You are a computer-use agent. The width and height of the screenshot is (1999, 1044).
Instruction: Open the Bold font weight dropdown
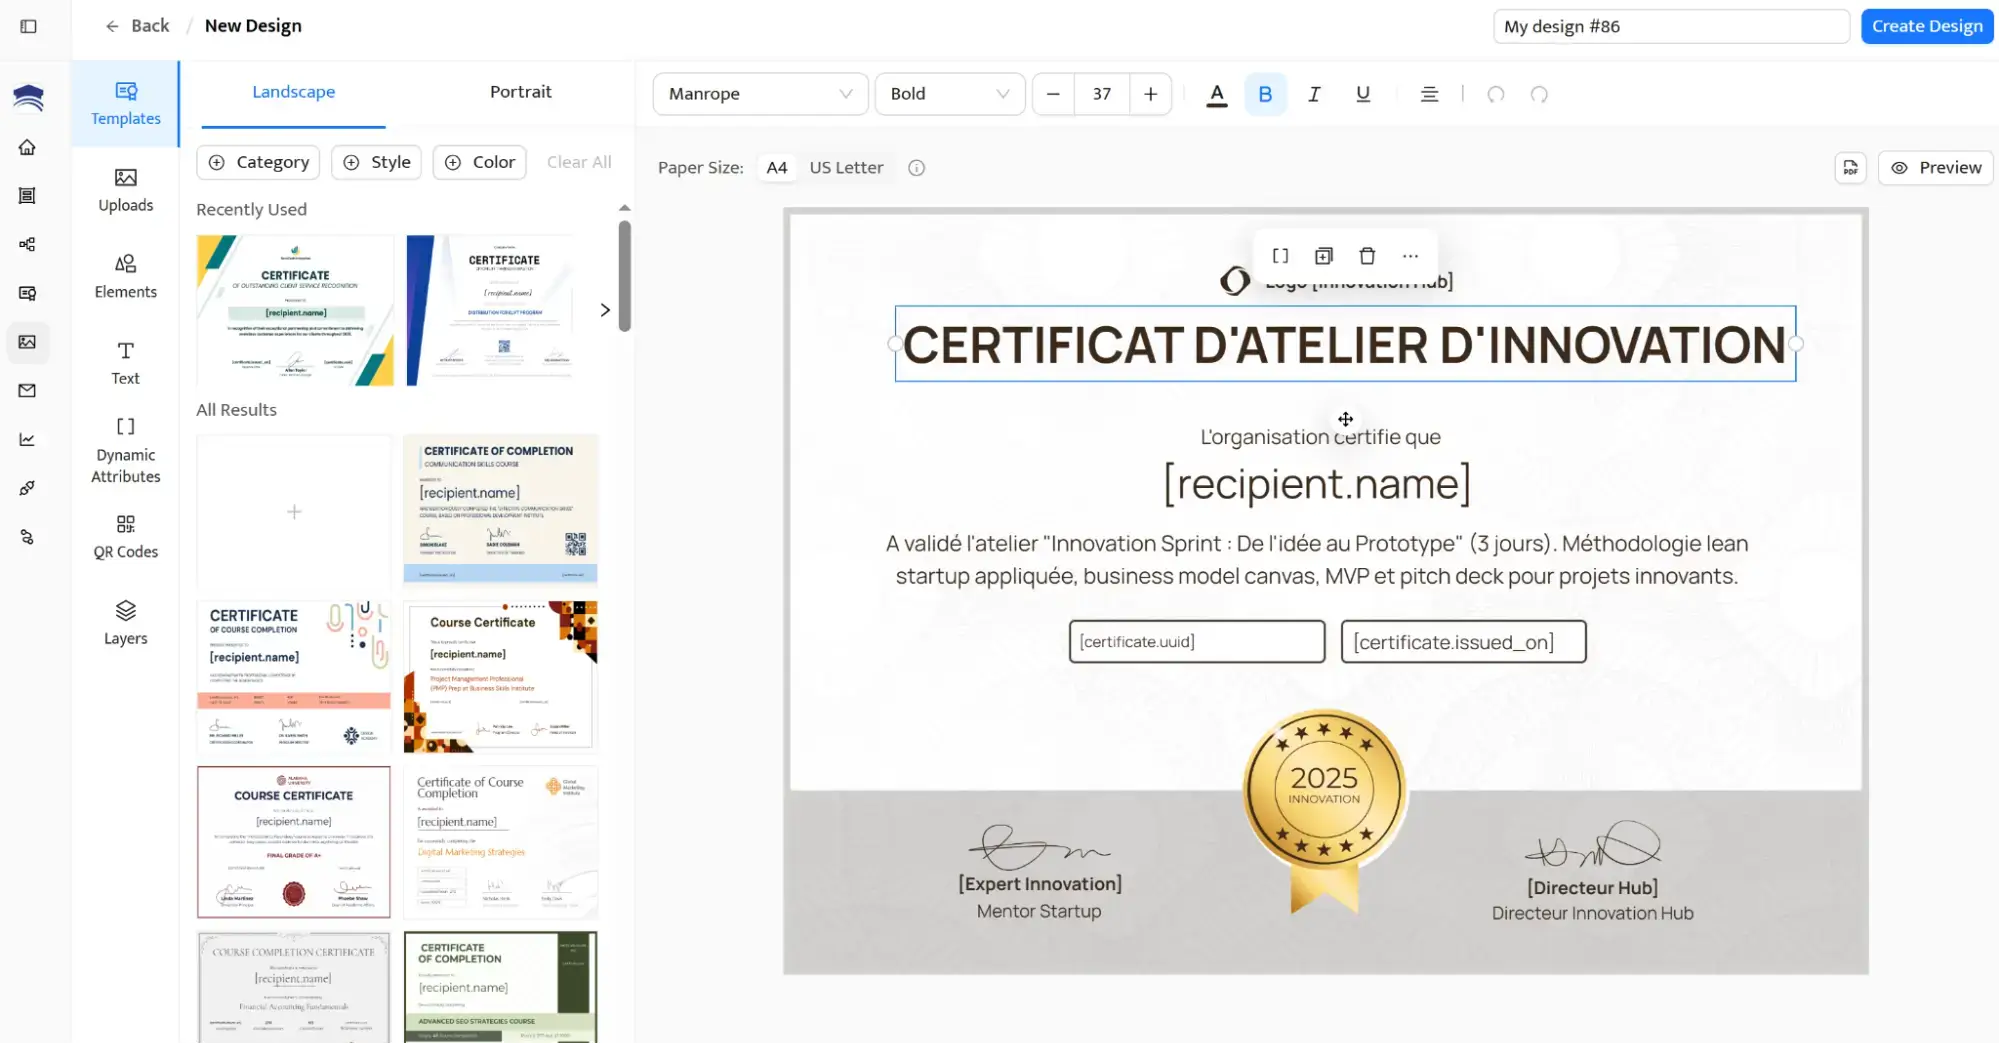click(x=949, y=94)
